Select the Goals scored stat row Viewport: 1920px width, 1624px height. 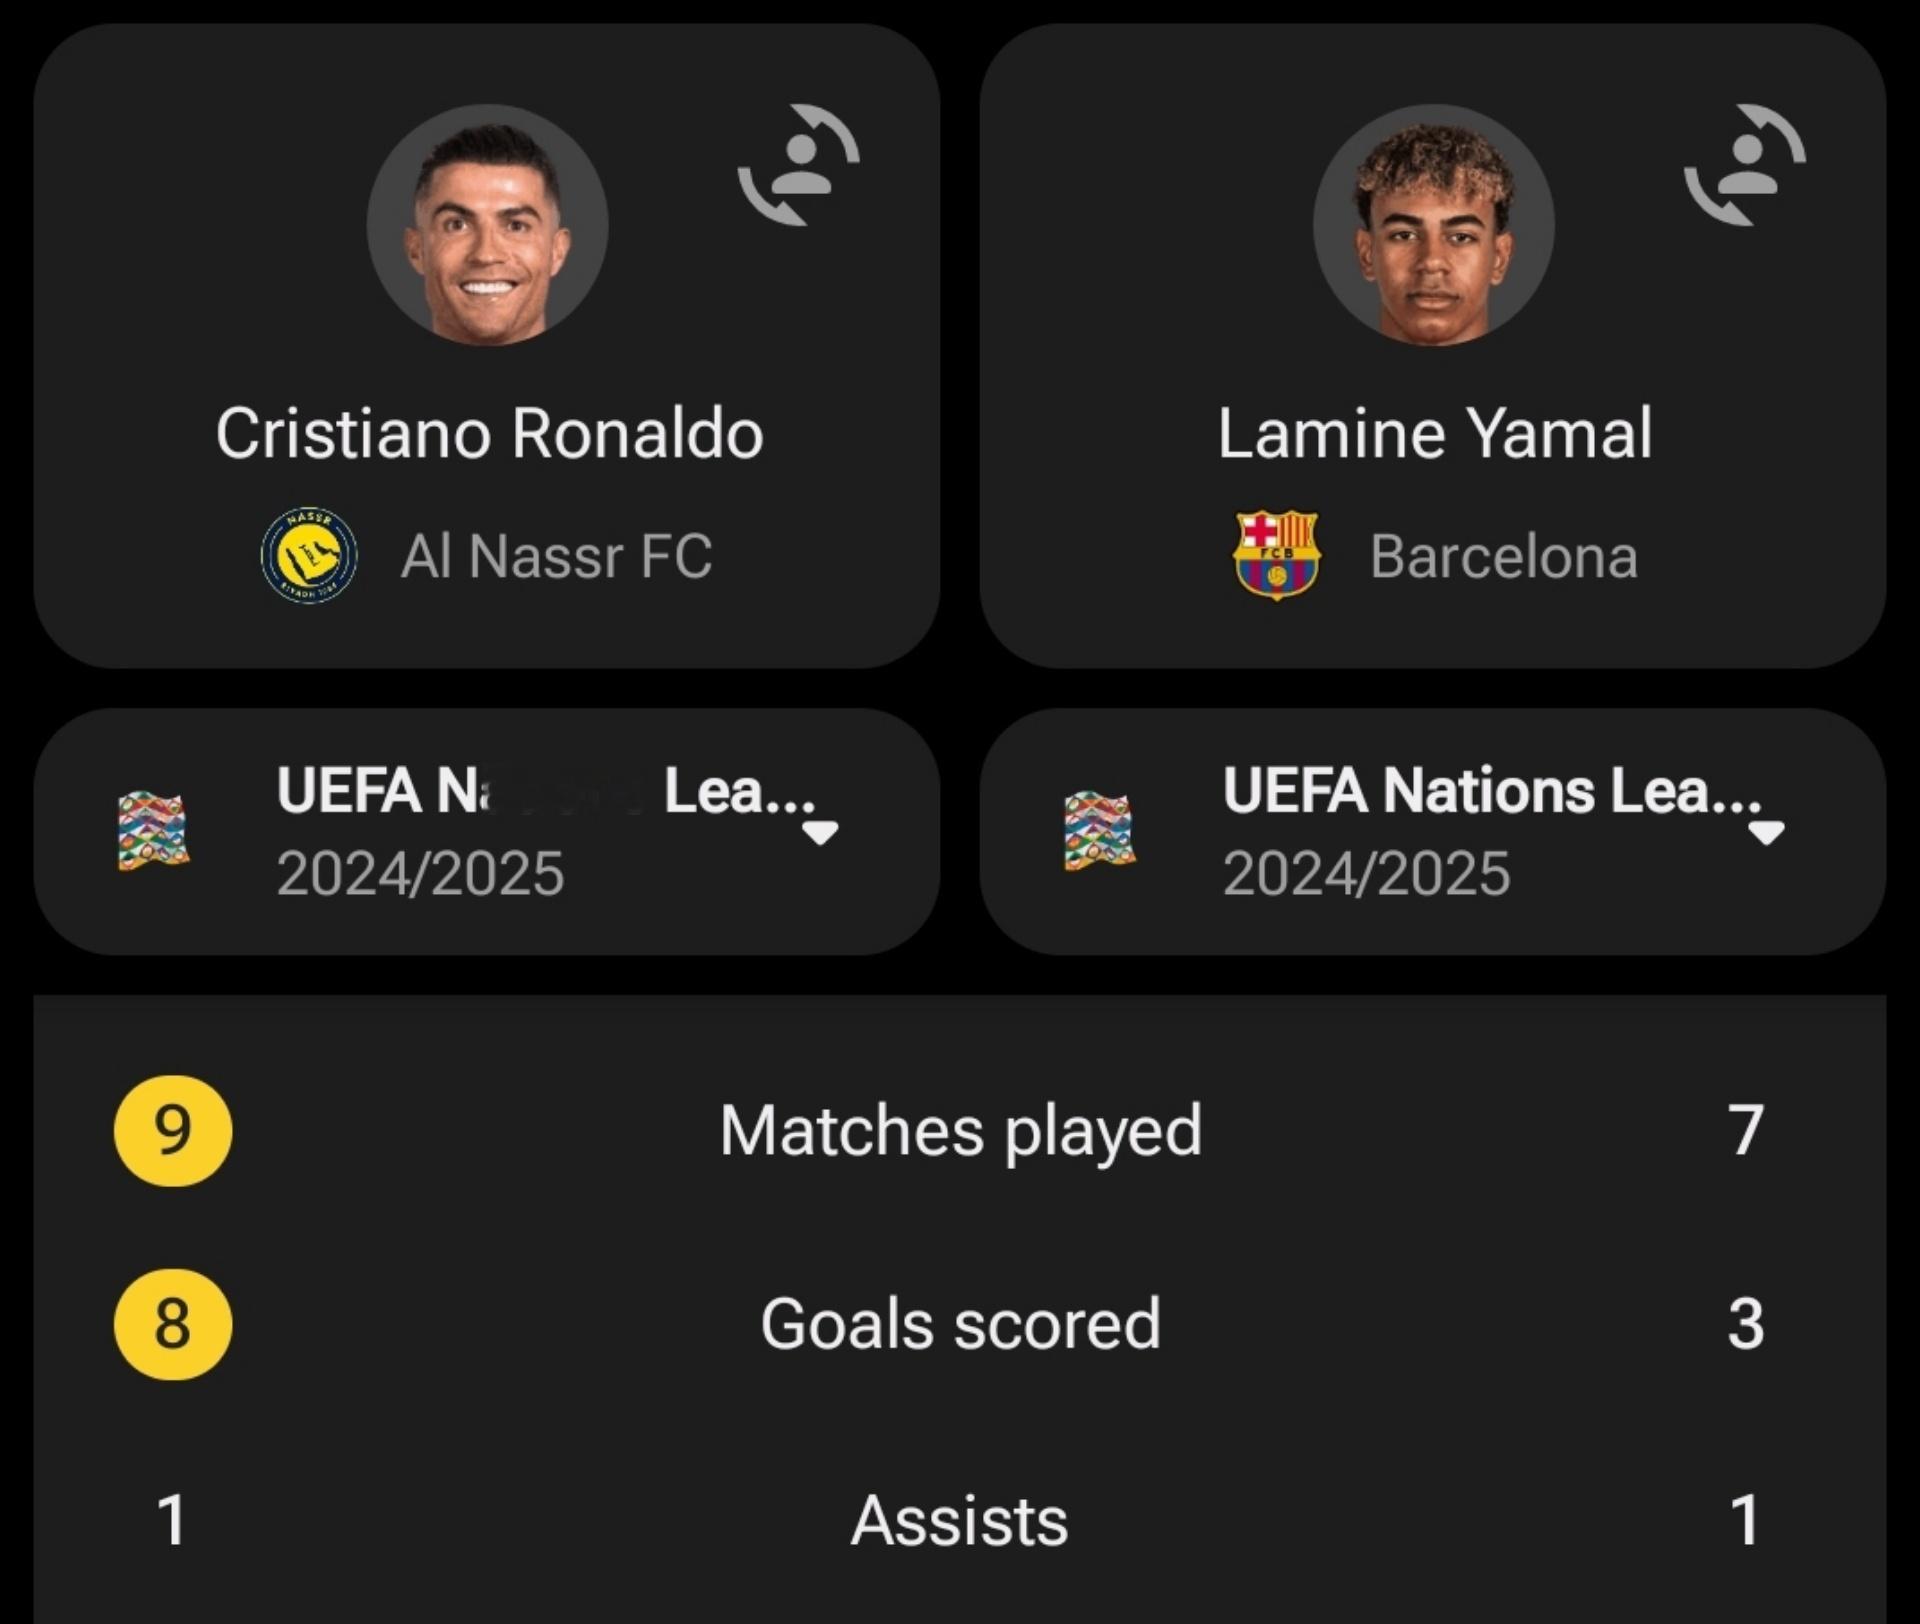coord(960,1325)
